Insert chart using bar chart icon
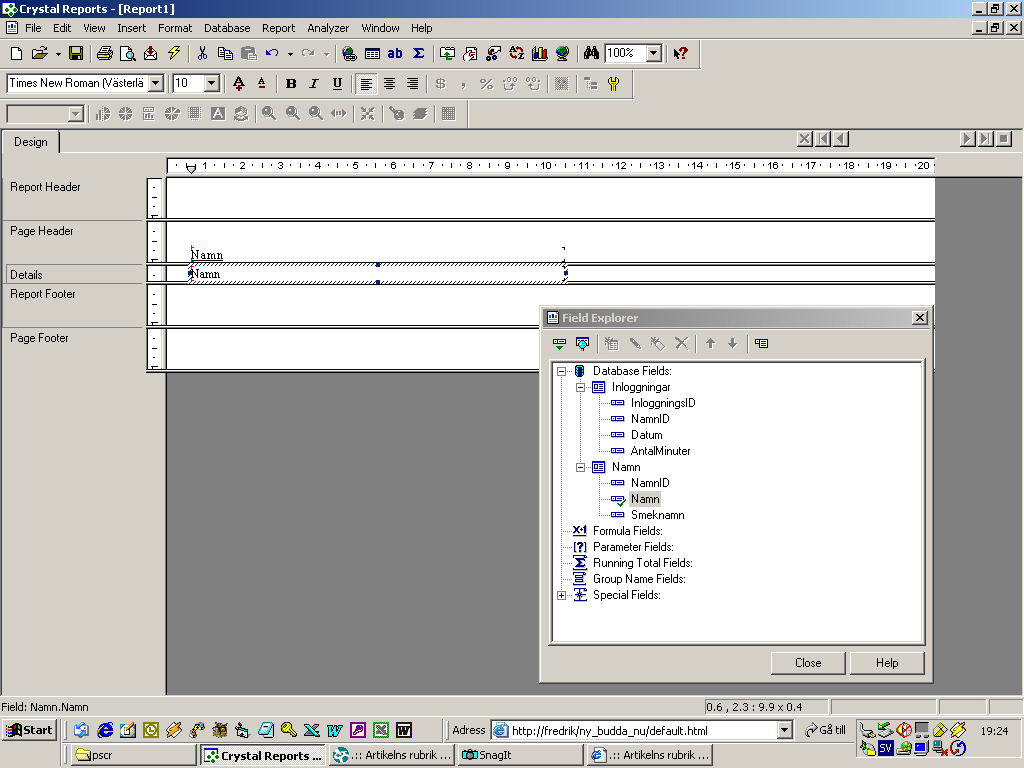 [x=539, y=54]
